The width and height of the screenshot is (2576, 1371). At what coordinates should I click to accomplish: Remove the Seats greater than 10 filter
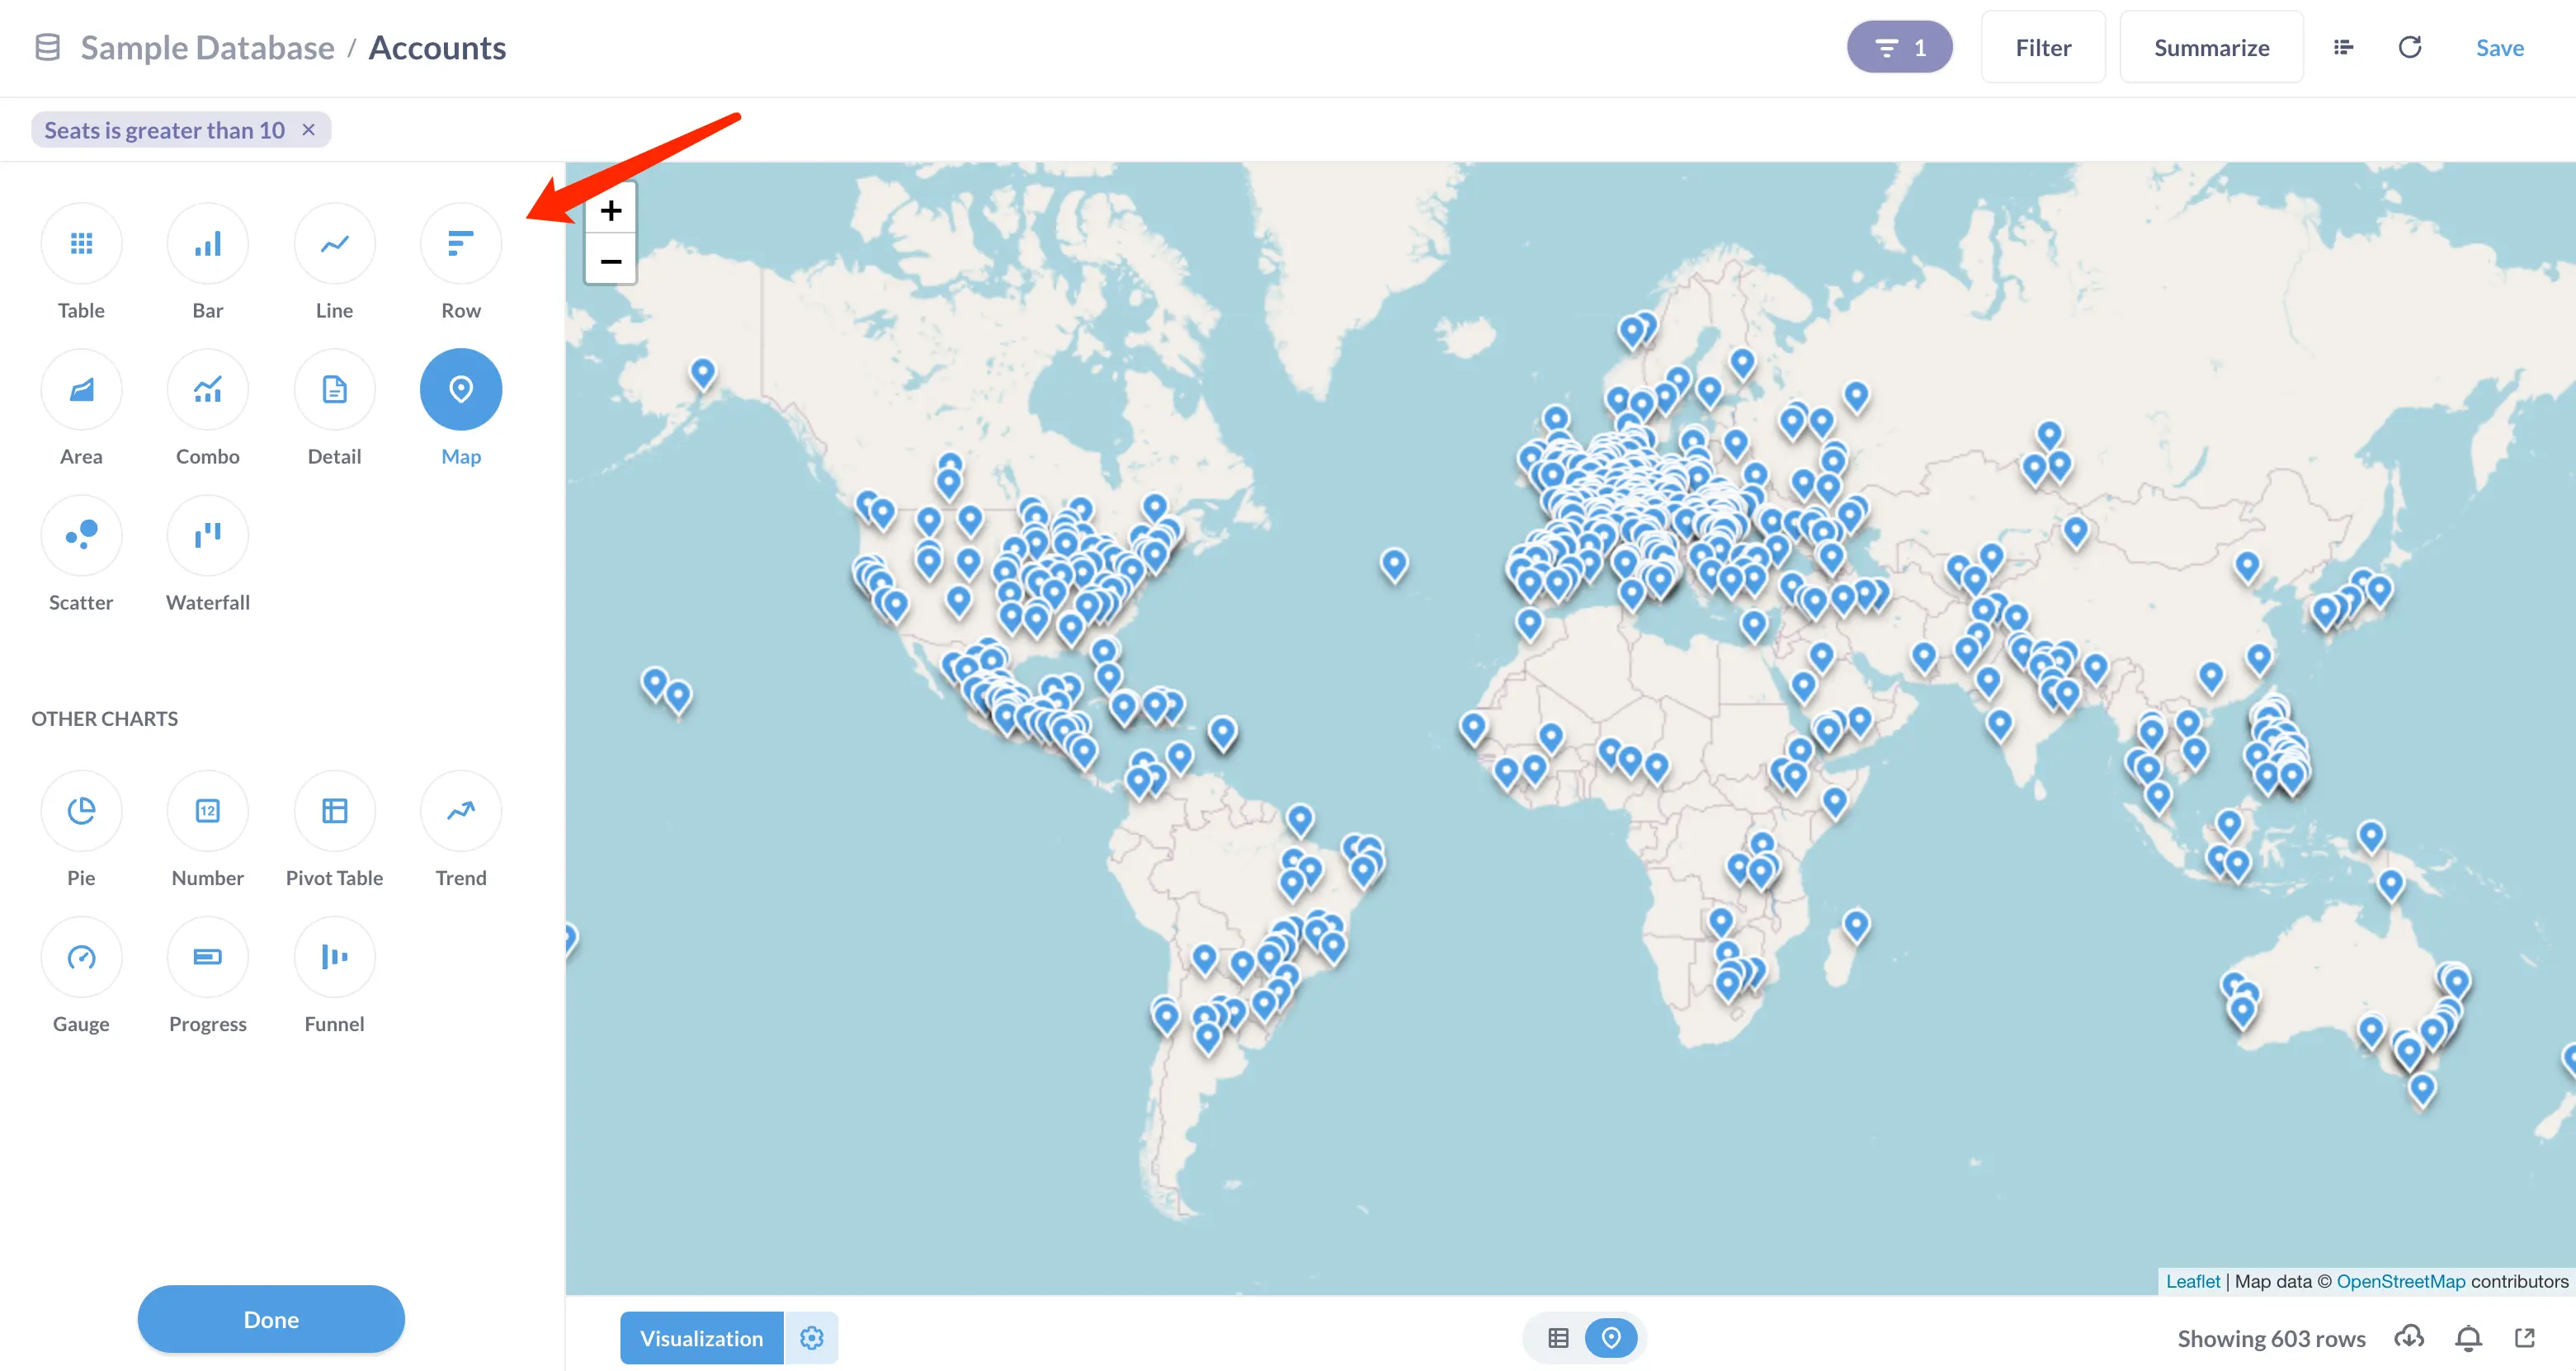pos(309,130)
